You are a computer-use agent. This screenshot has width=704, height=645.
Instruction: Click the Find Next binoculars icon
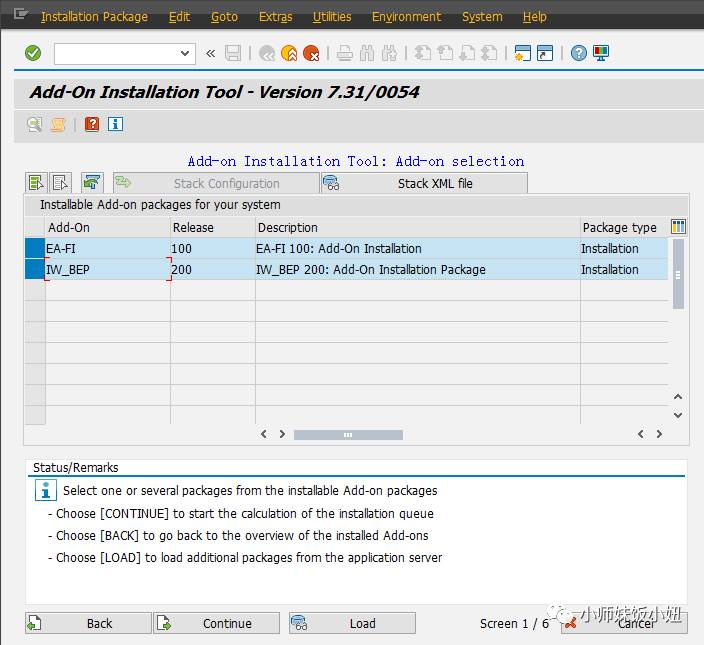tap(389, 53)
